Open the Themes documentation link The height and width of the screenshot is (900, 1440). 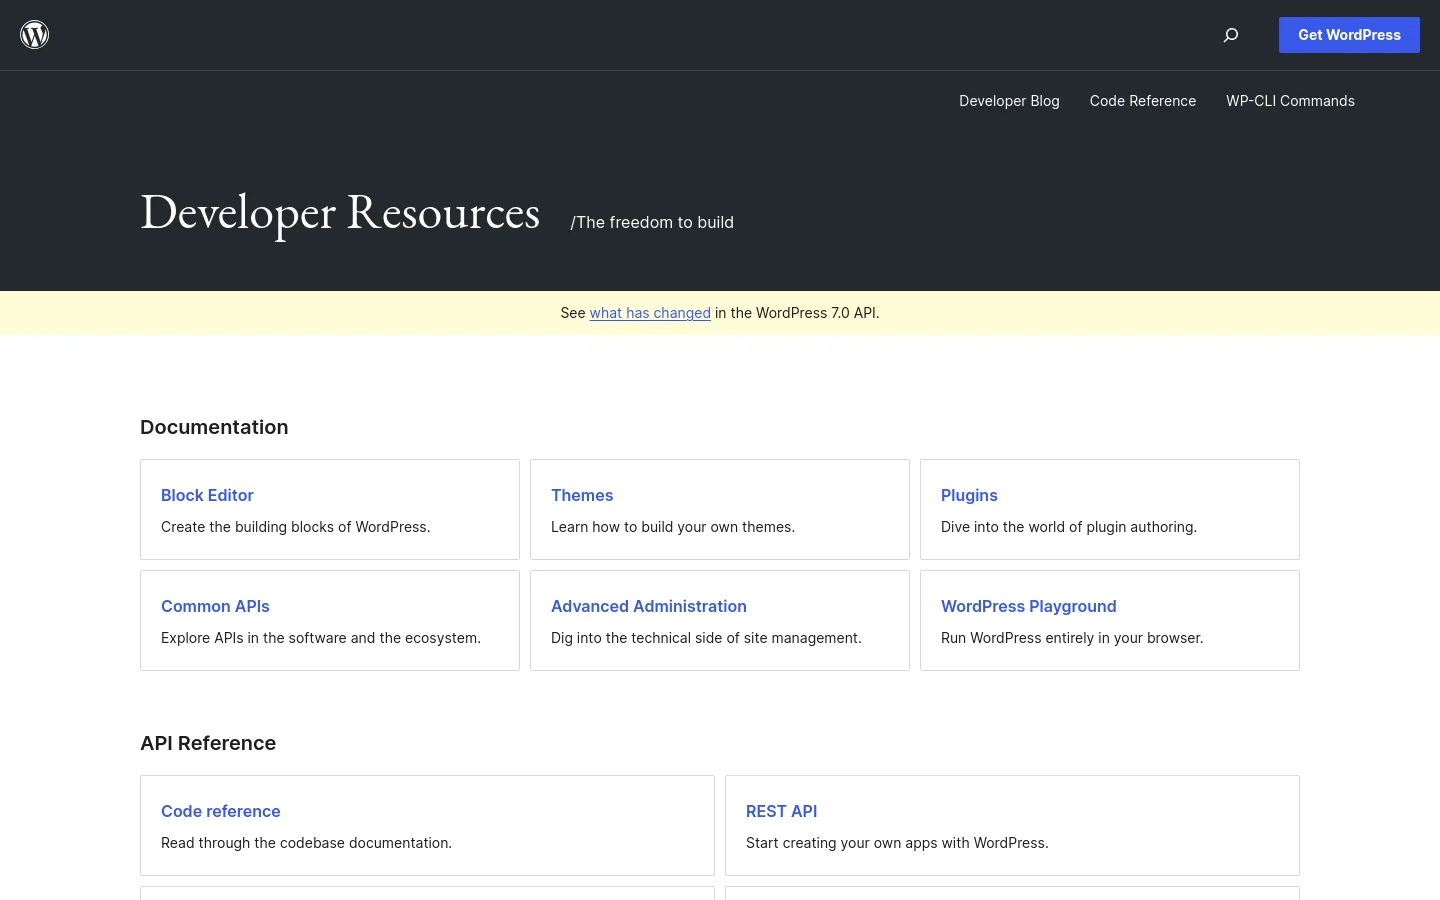coord(582,495)
